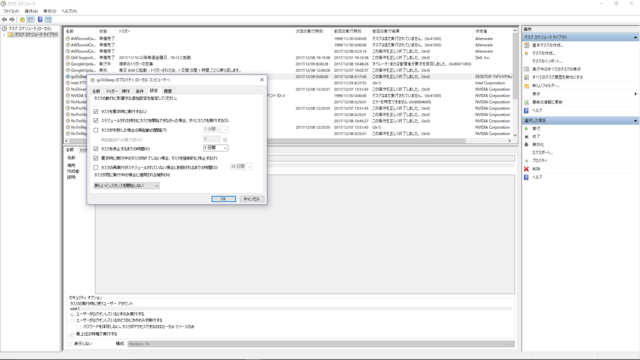
Task: Open 'do not start new instance' rule dropdown
Action: [126, 186]
